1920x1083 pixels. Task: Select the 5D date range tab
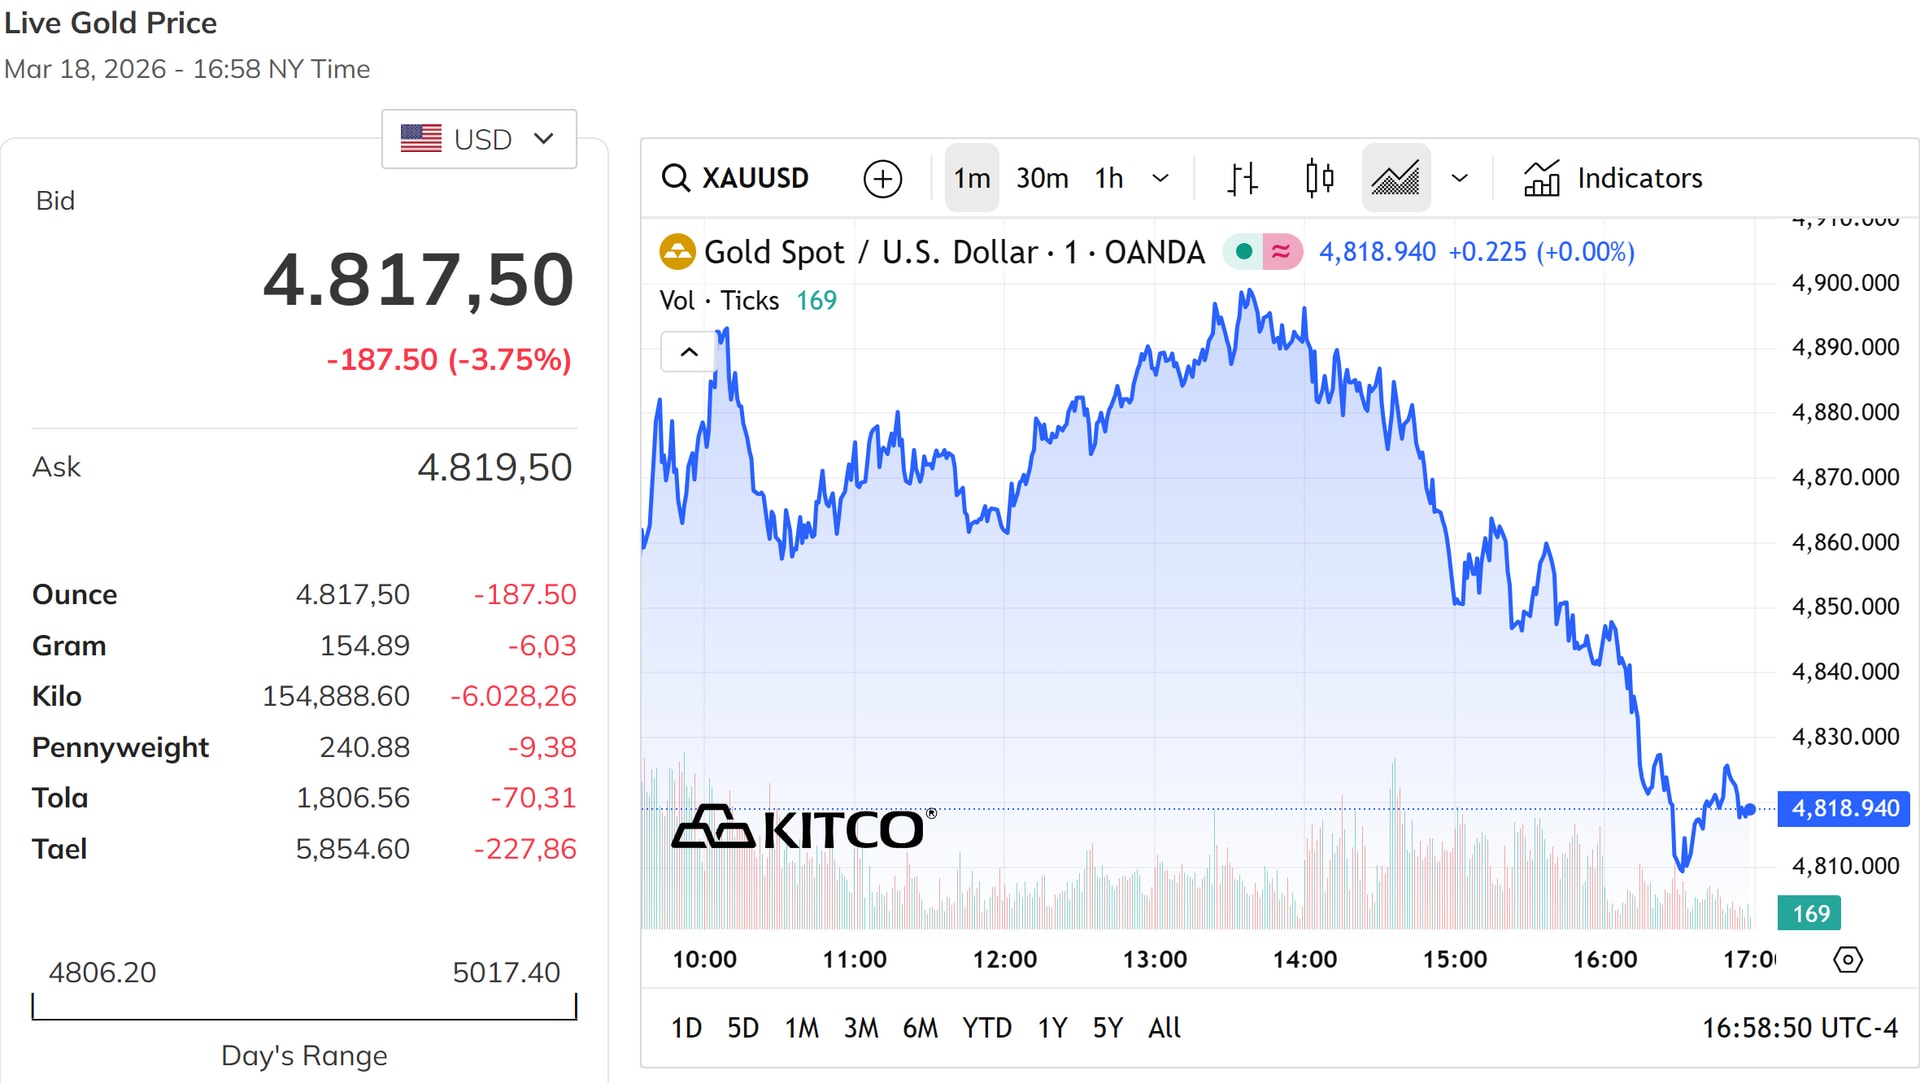(x=742, y=1028)
